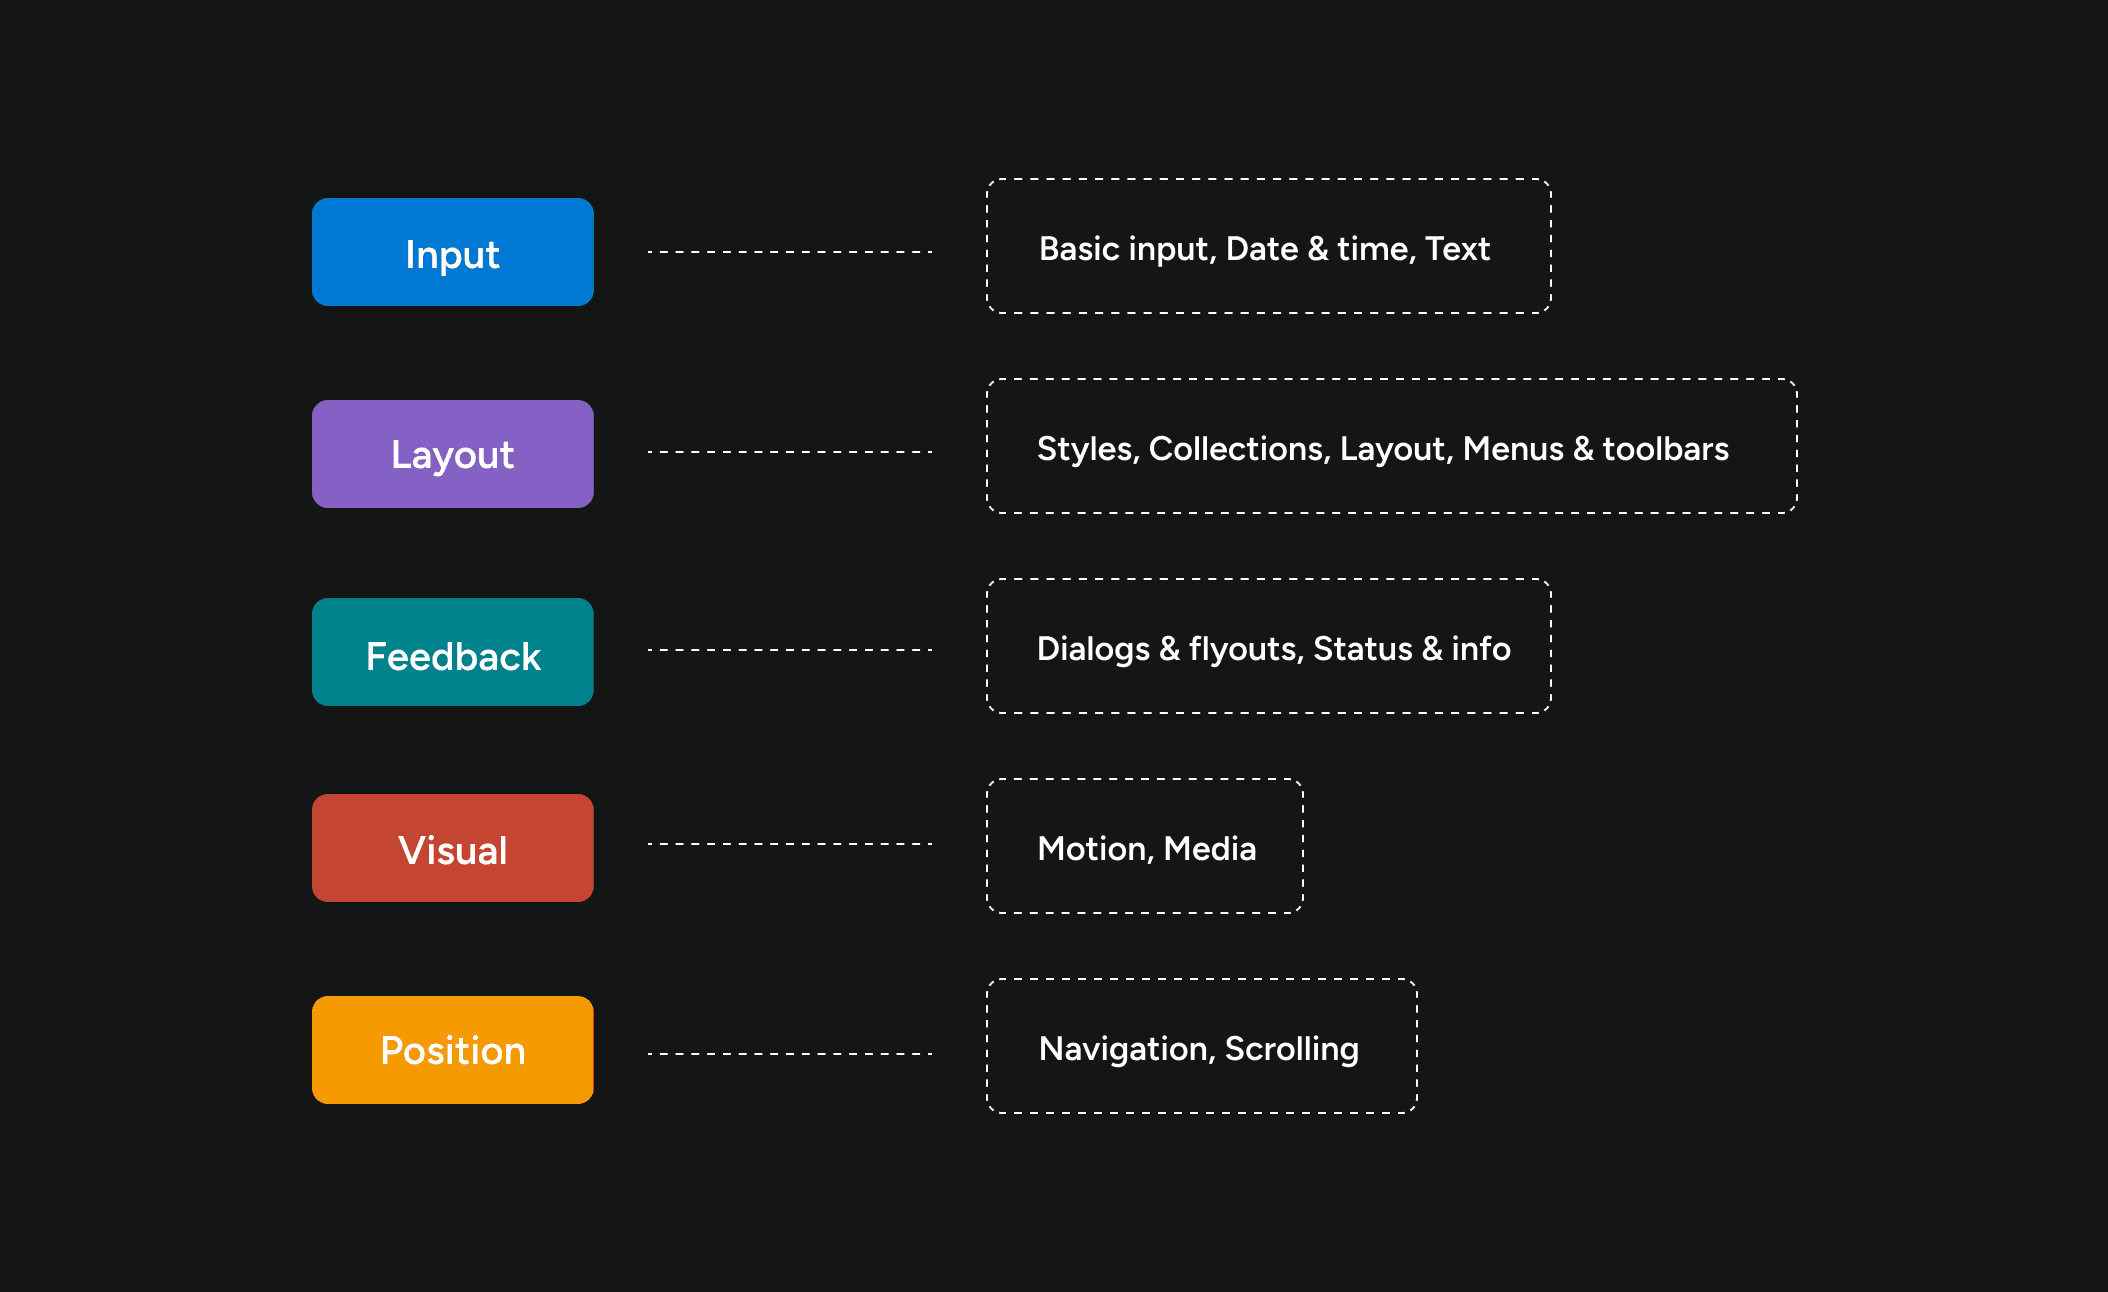The height and width of the screenshot is (1292, 2108).
Task: Click the blue Input button
Action: (452, 253)
